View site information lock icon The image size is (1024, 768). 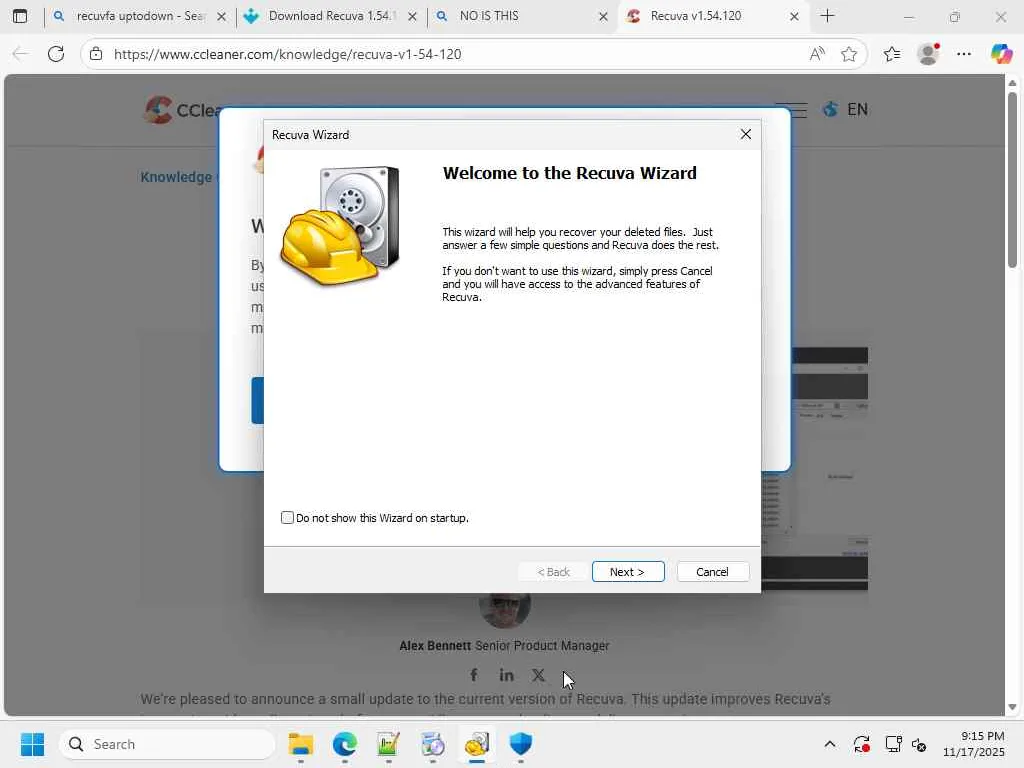(x=96, y=54)
